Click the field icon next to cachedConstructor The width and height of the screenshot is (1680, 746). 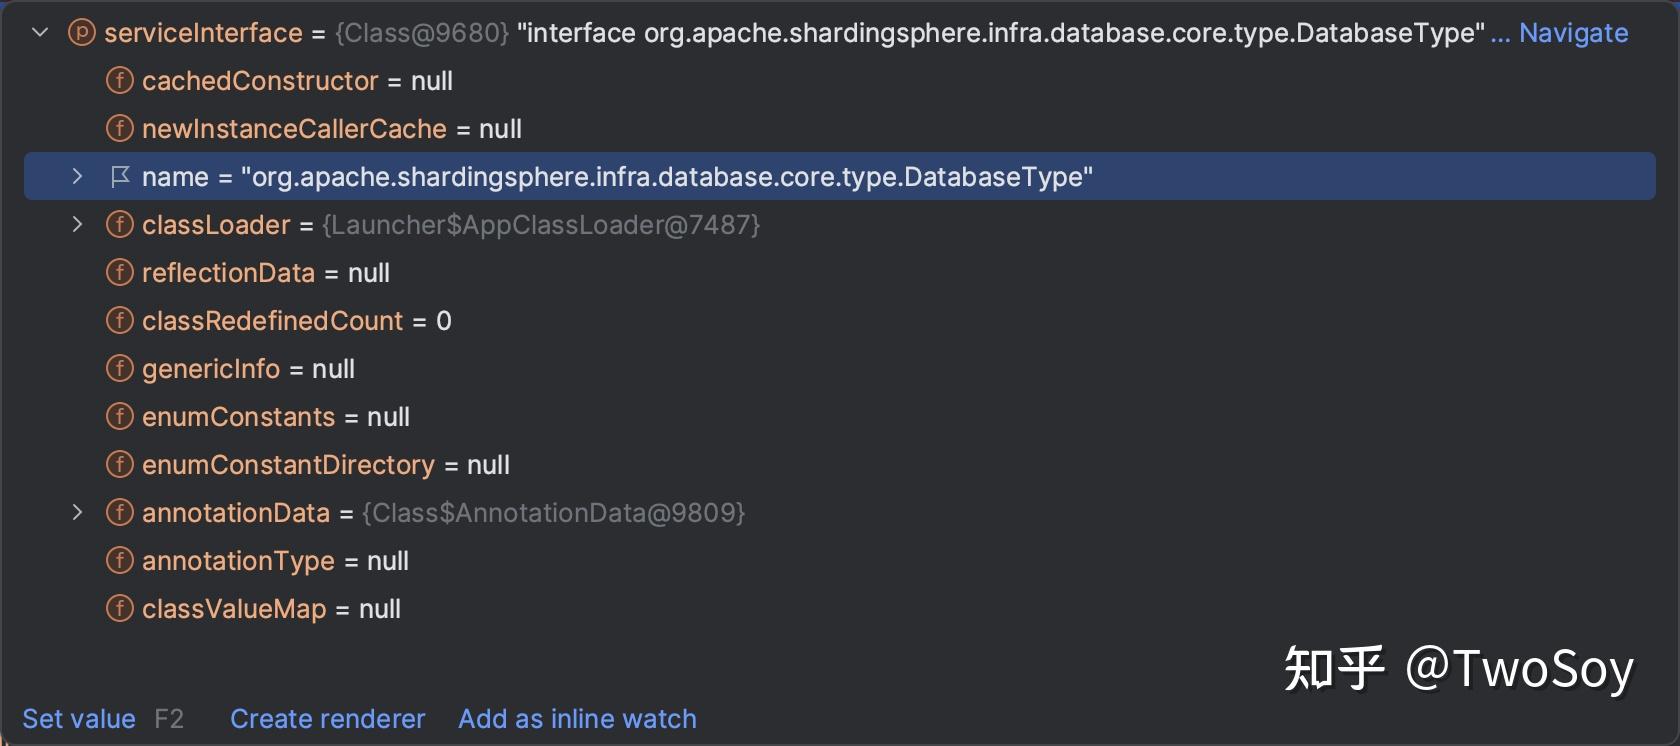(119, 81)
